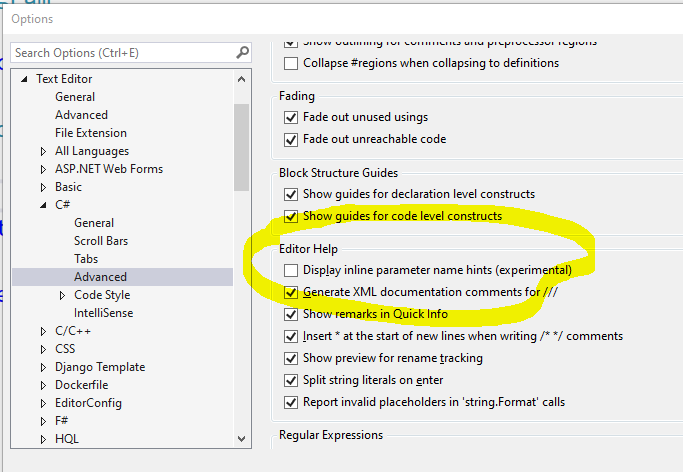Image resolution: width=683 pixels, height=472 pixels.
Task: Select Tabs under C#
Action: pos(86,259)
